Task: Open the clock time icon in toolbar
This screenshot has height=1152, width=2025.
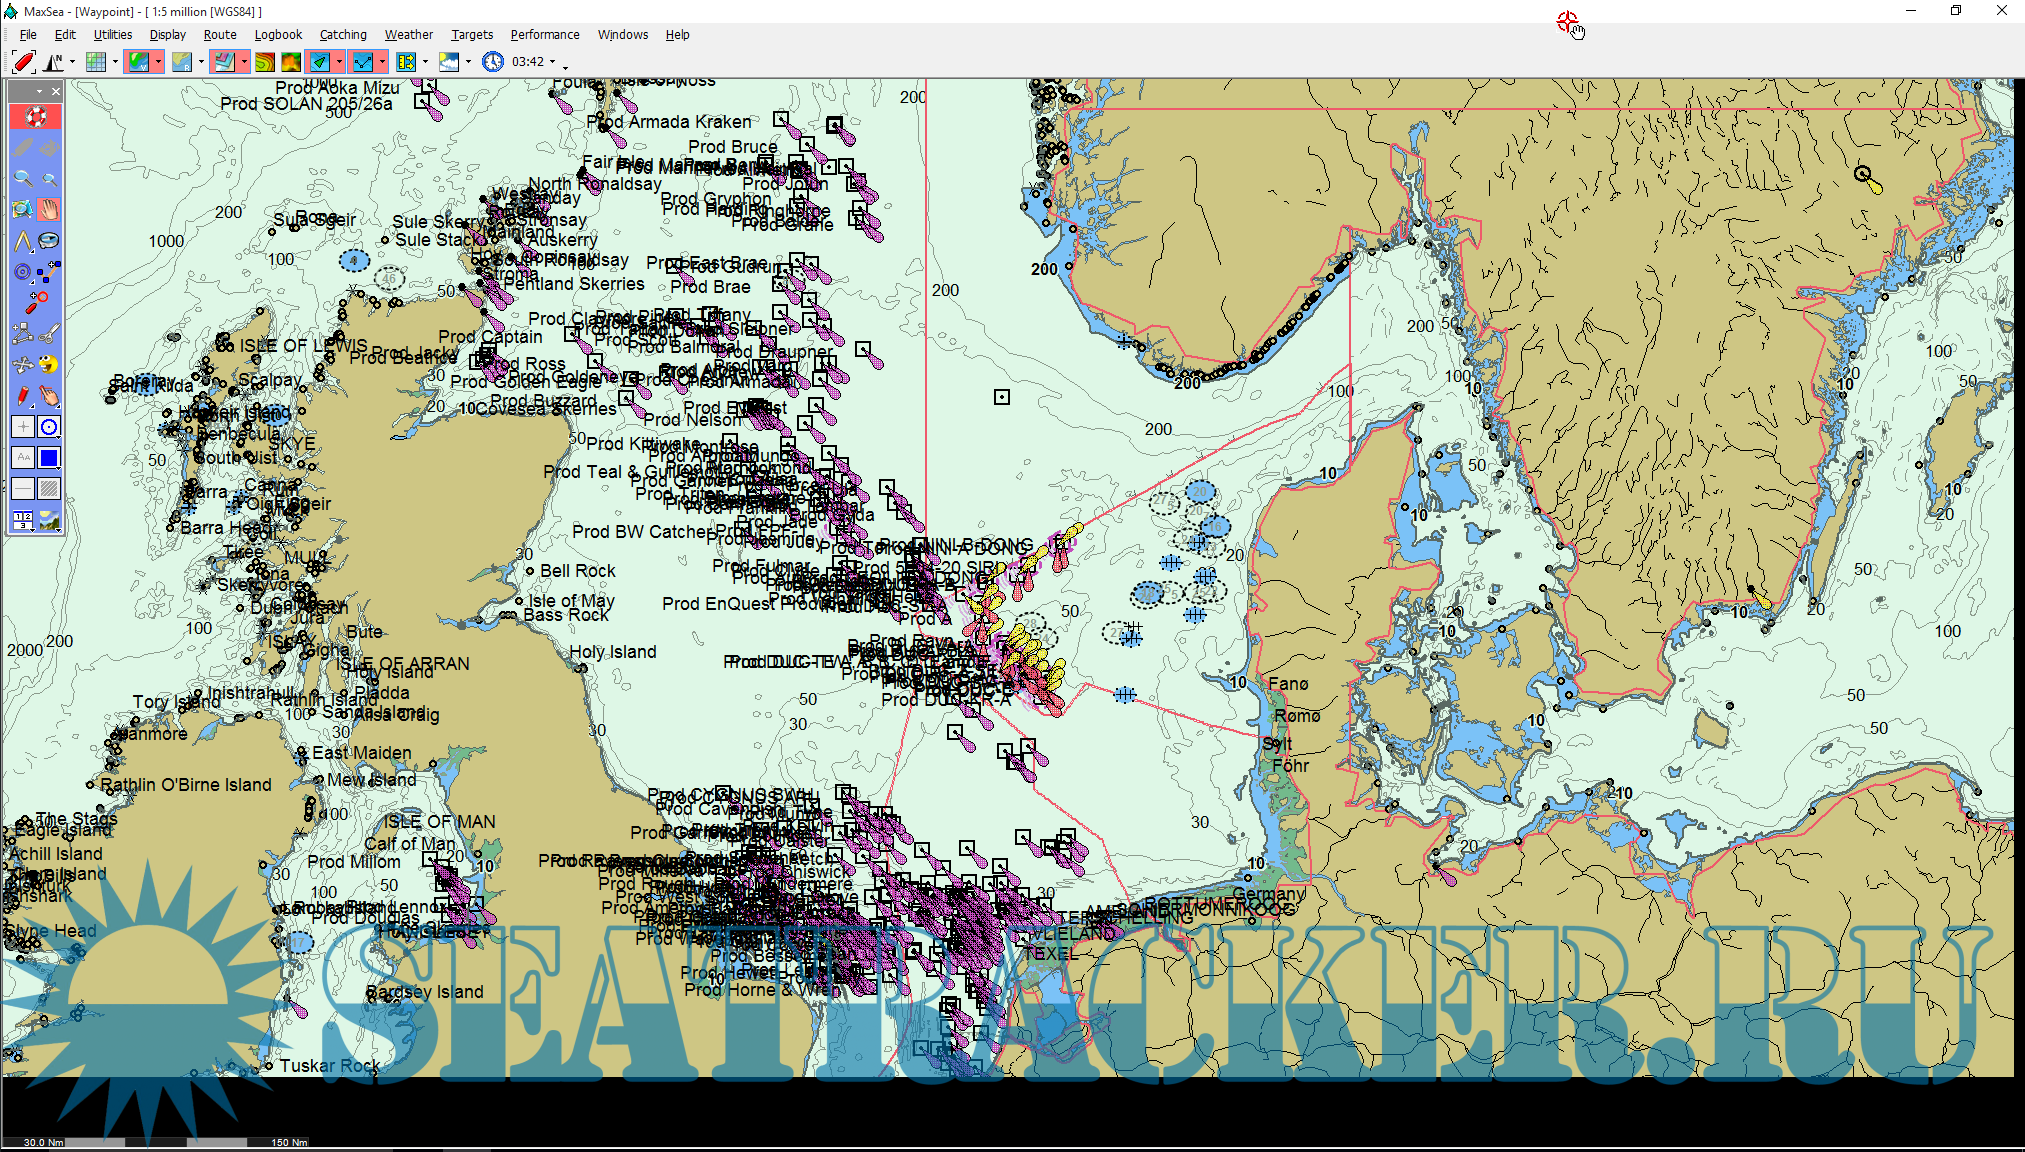Action: click(493, 62)
